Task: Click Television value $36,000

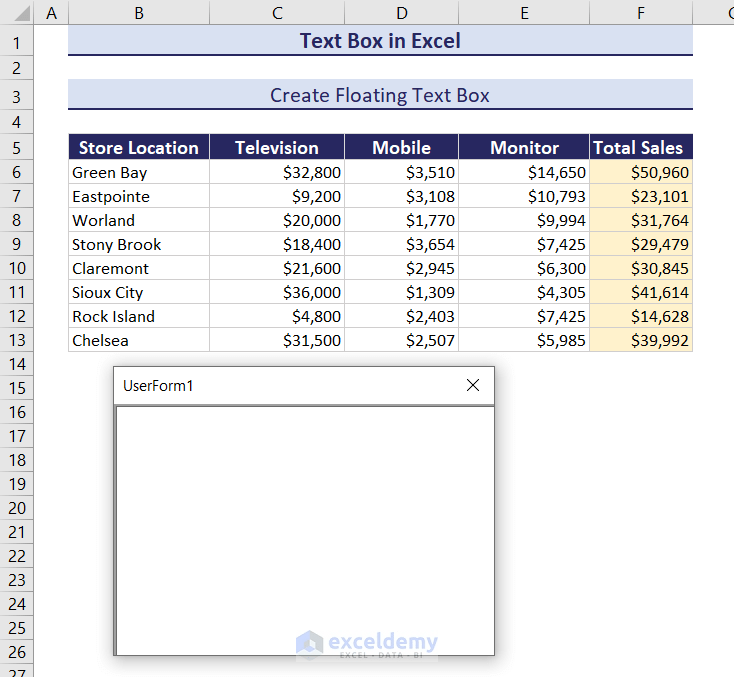Action: (x=277, y=292)
